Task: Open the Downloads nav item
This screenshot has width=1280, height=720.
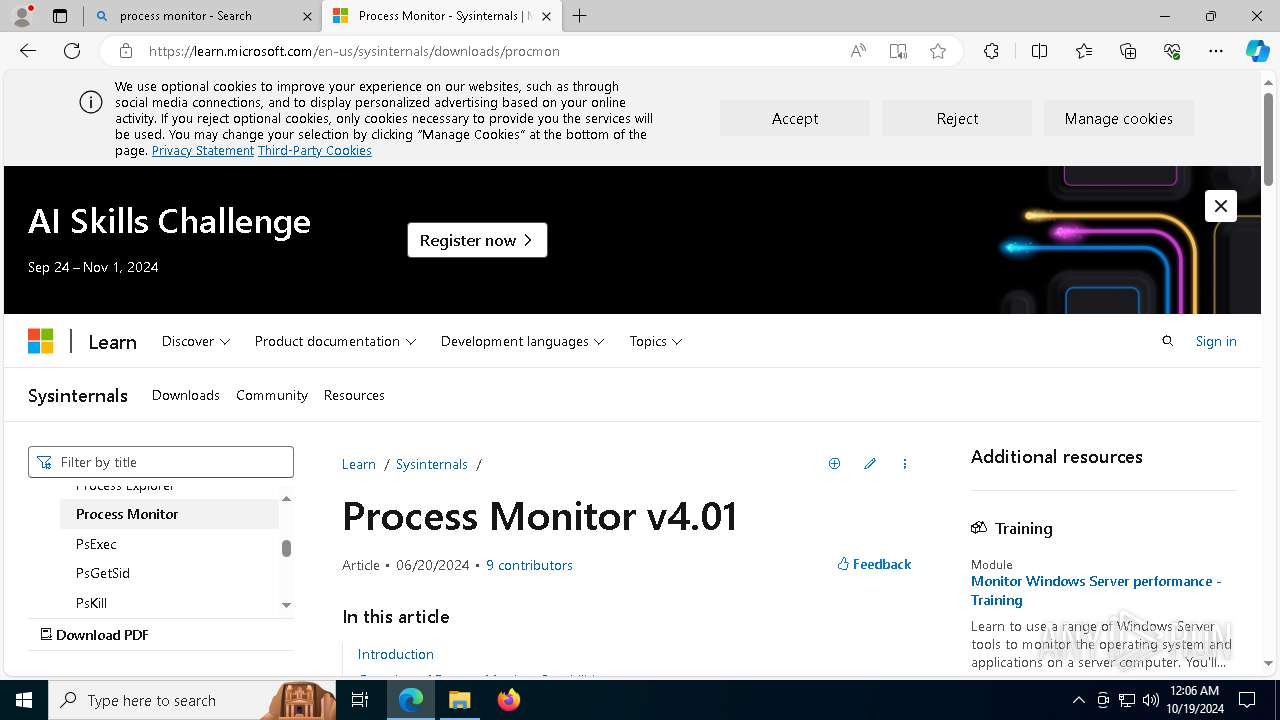Action: click(185, 395)
